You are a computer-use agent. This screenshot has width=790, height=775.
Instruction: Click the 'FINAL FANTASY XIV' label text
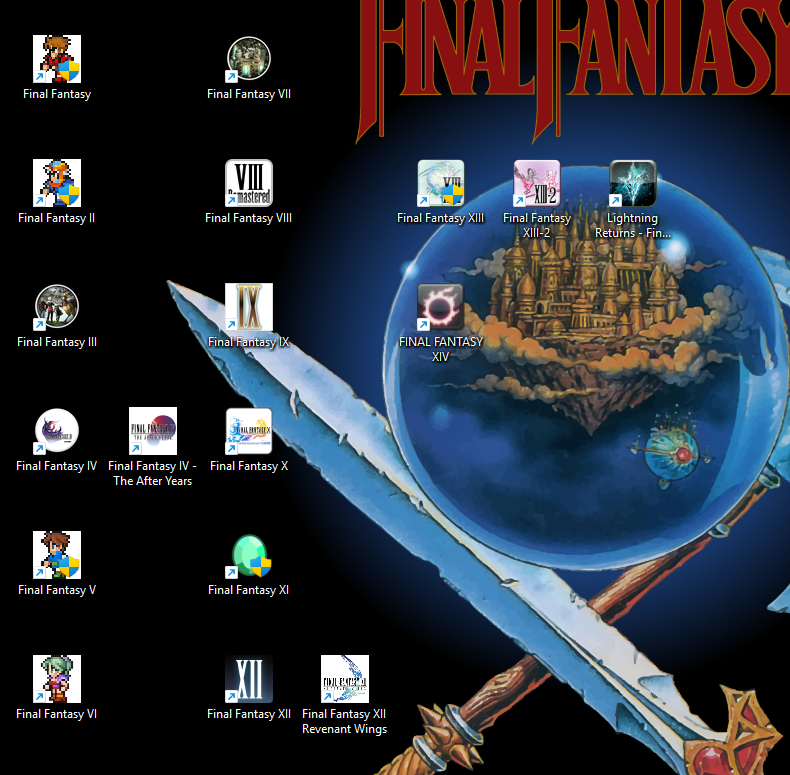click(441, 349)
